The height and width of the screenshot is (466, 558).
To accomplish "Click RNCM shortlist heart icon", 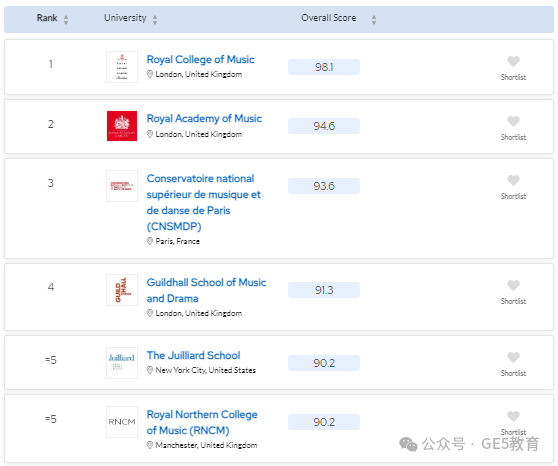I will pyautogui.click(x=513, y=416).
